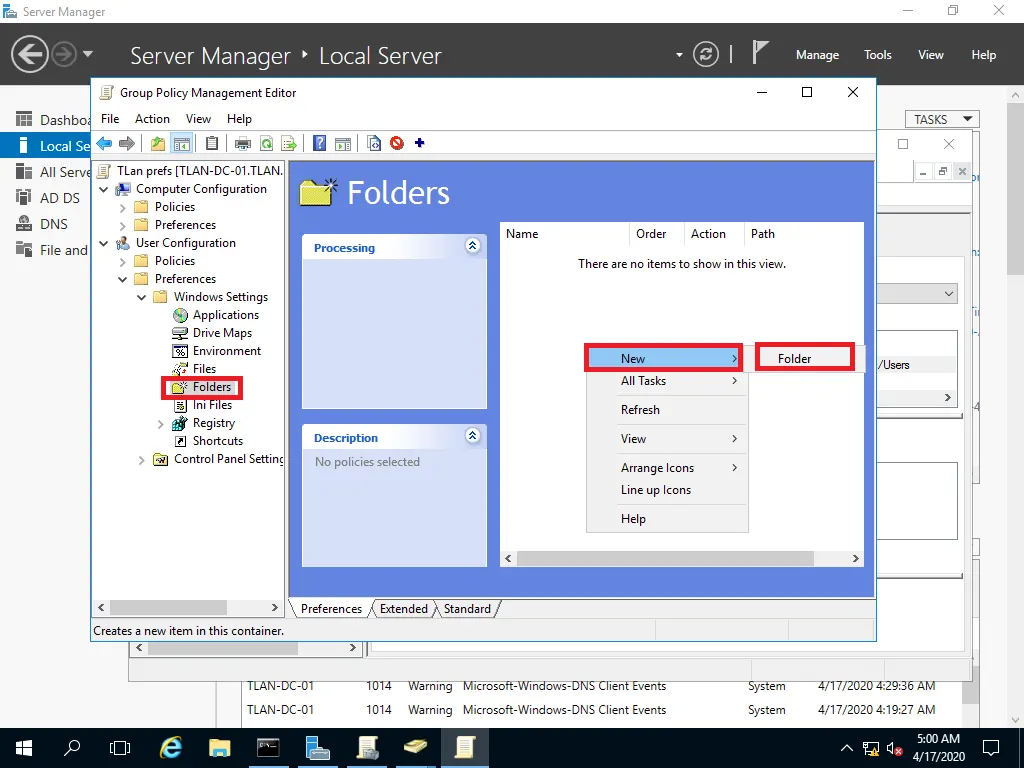Click Server Manager's circular back arrow button
1024x768 pixels.
[29, 54]
